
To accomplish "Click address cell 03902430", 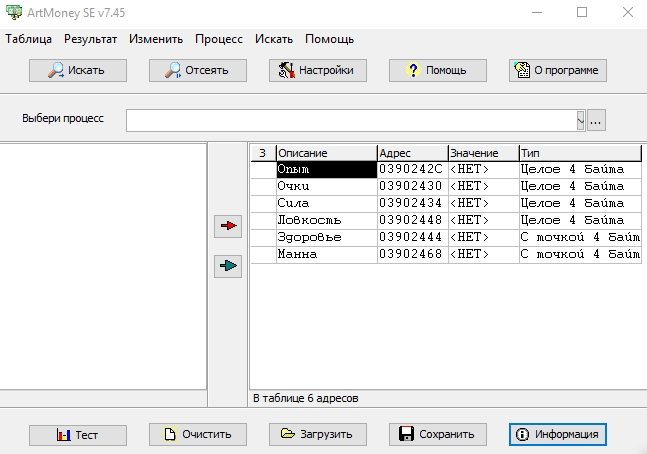I will tap(413, 187).
